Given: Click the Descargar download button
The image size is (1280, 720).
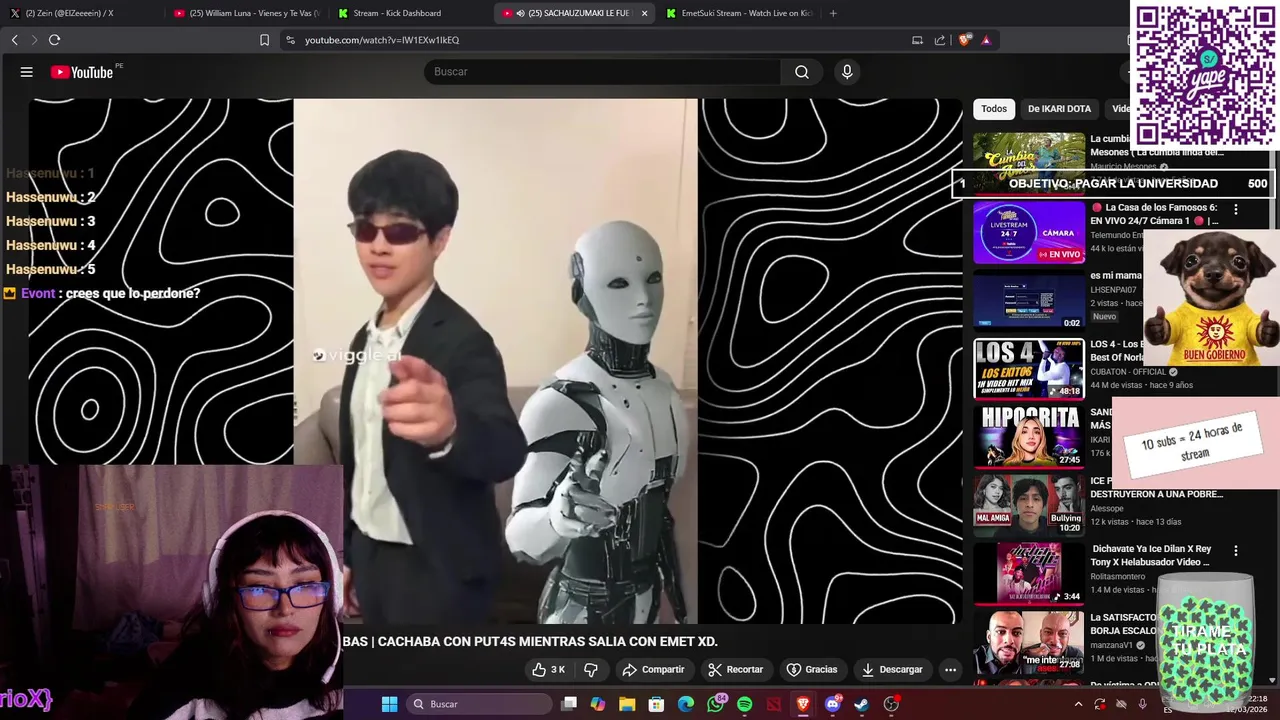Looking at the screenshot, I should (x=892, y=669).
